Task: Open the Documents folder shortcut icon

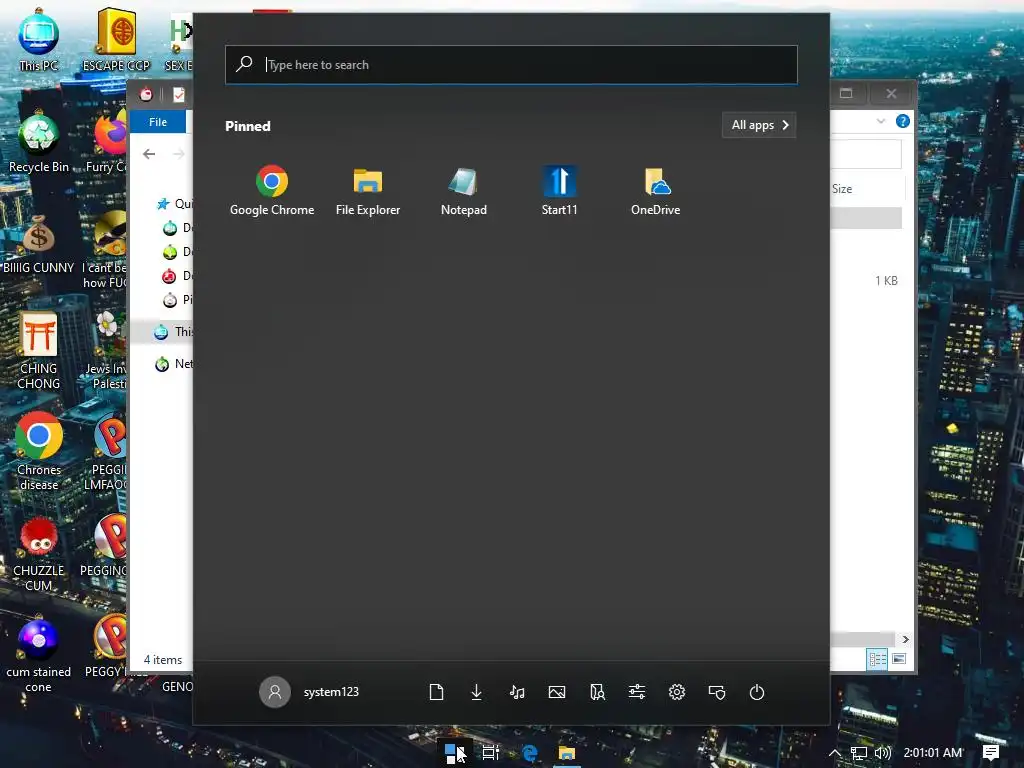Action: coord(436,692)
